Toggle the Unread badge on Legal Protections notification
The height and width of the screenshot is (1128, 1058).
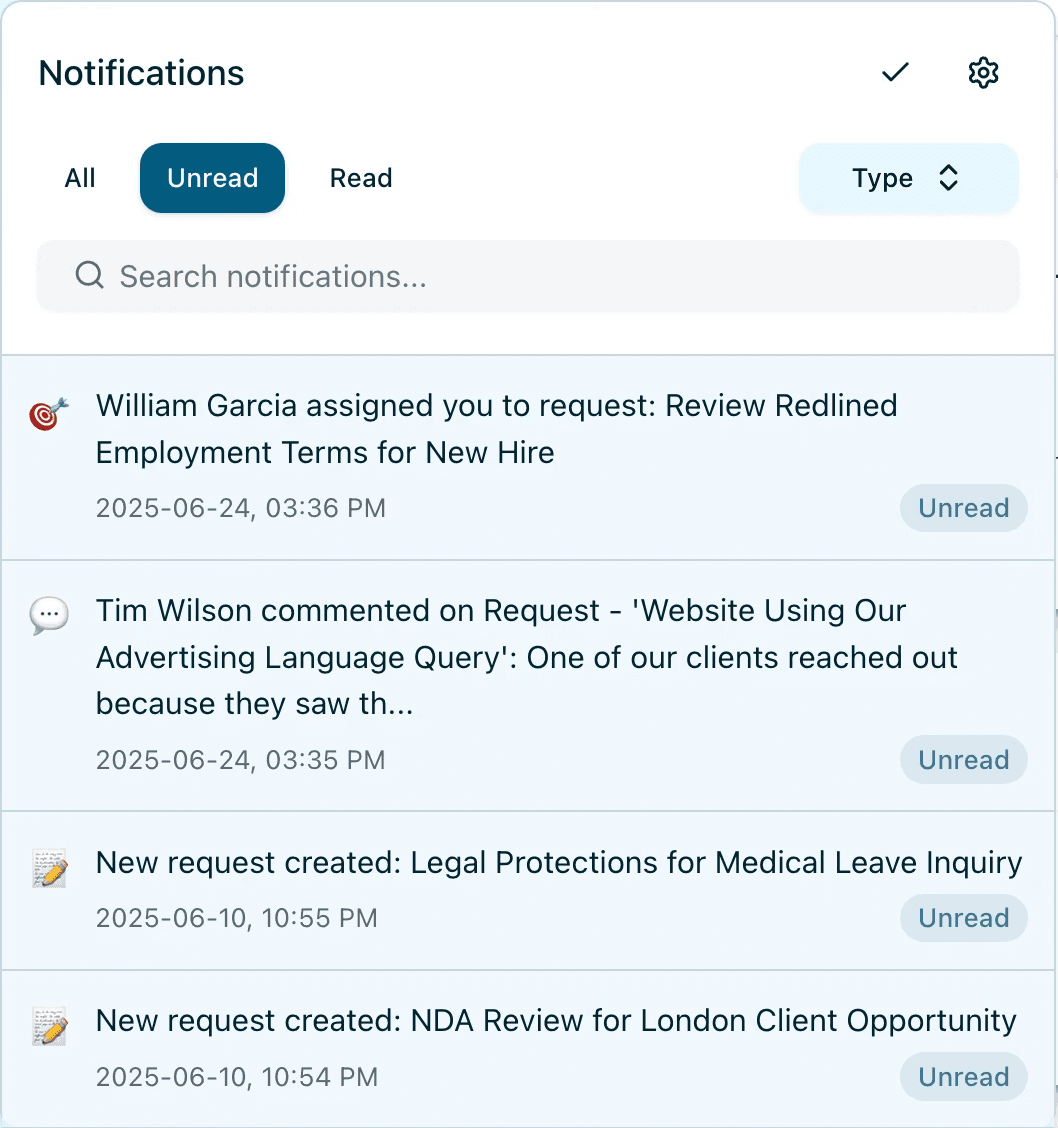(963, 918)
